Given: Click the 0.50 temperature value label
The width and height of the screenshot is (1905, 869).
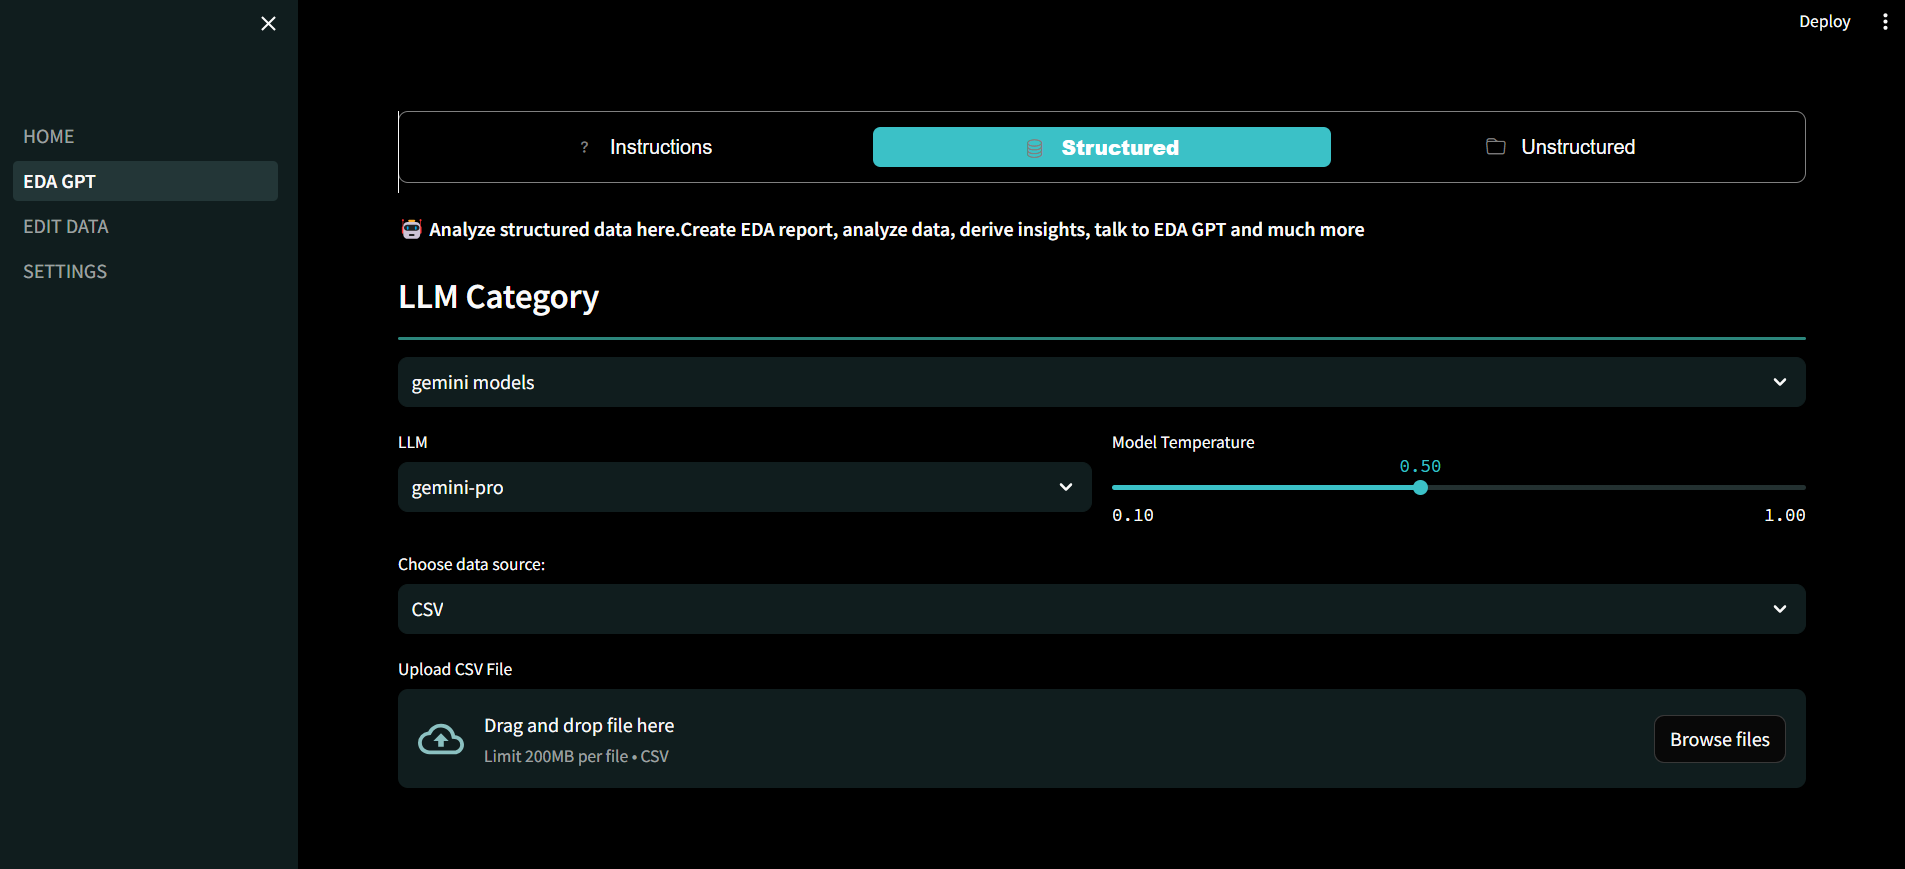Looking at the screenshot, I should 1420,466.
